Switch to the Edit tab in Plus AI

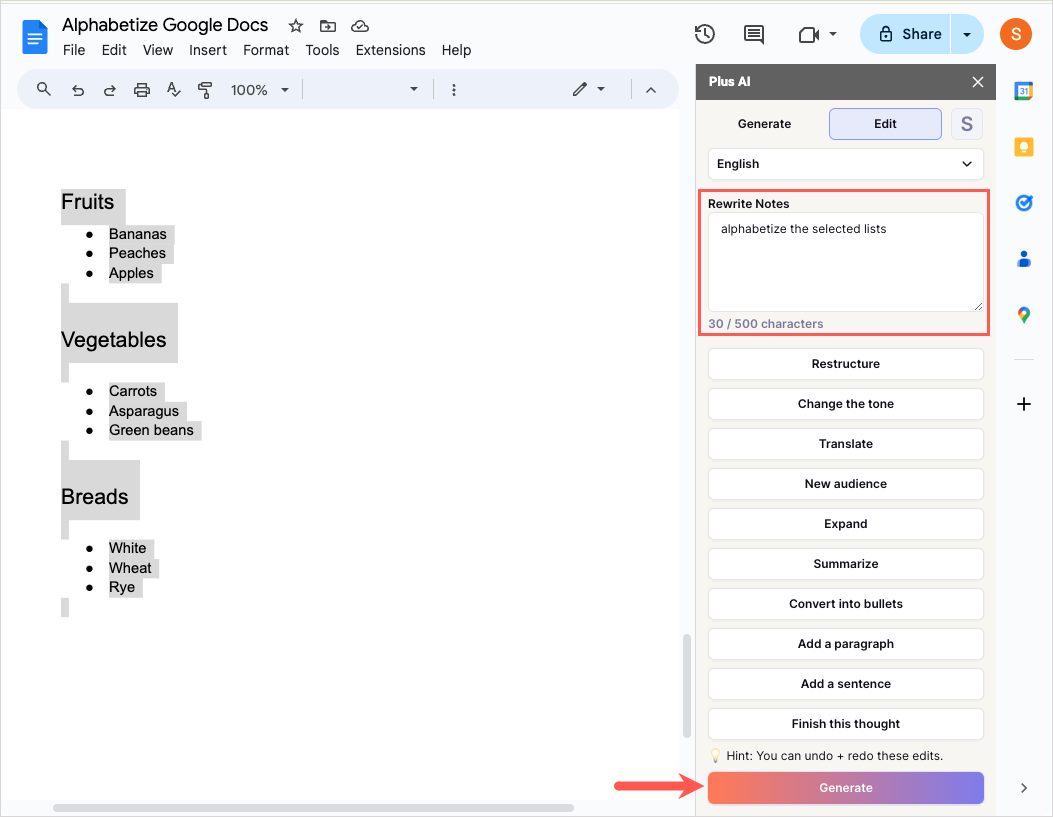click(x=885, y=124)
